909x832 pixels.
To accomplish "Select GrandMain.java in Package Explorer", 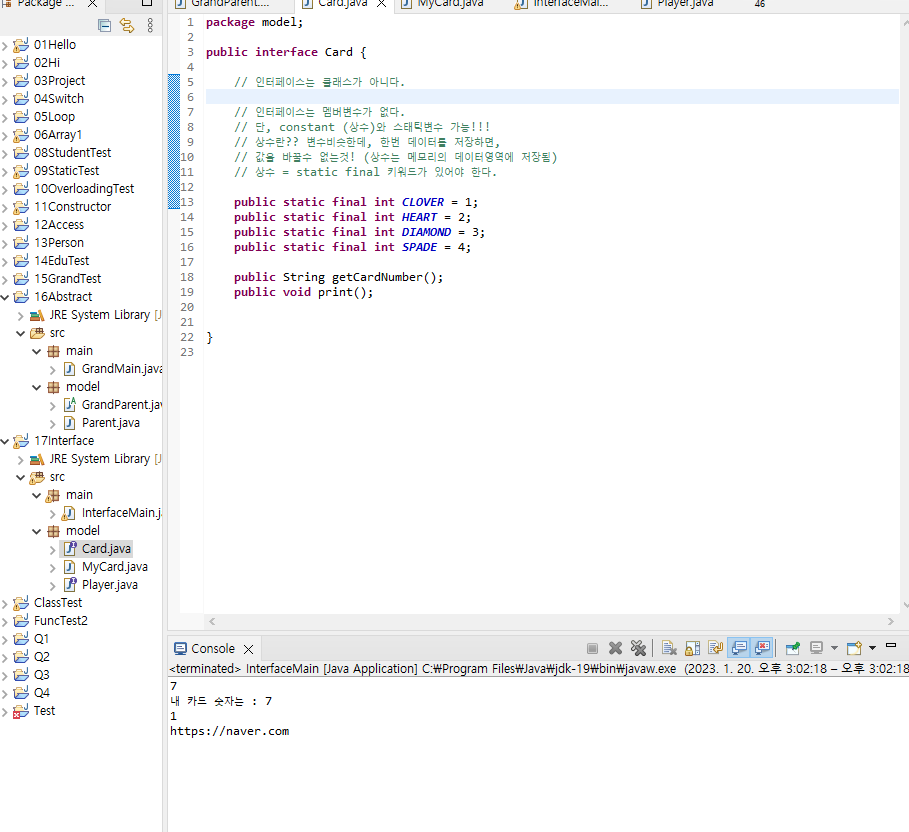I will [122, 369].
